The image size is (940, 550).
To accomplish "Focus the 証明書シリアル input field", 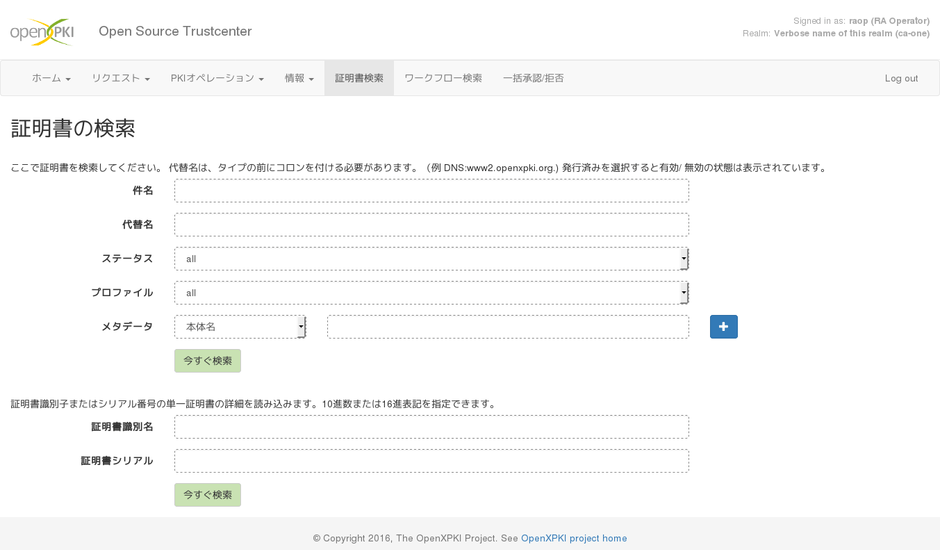I will pos(431,461).
